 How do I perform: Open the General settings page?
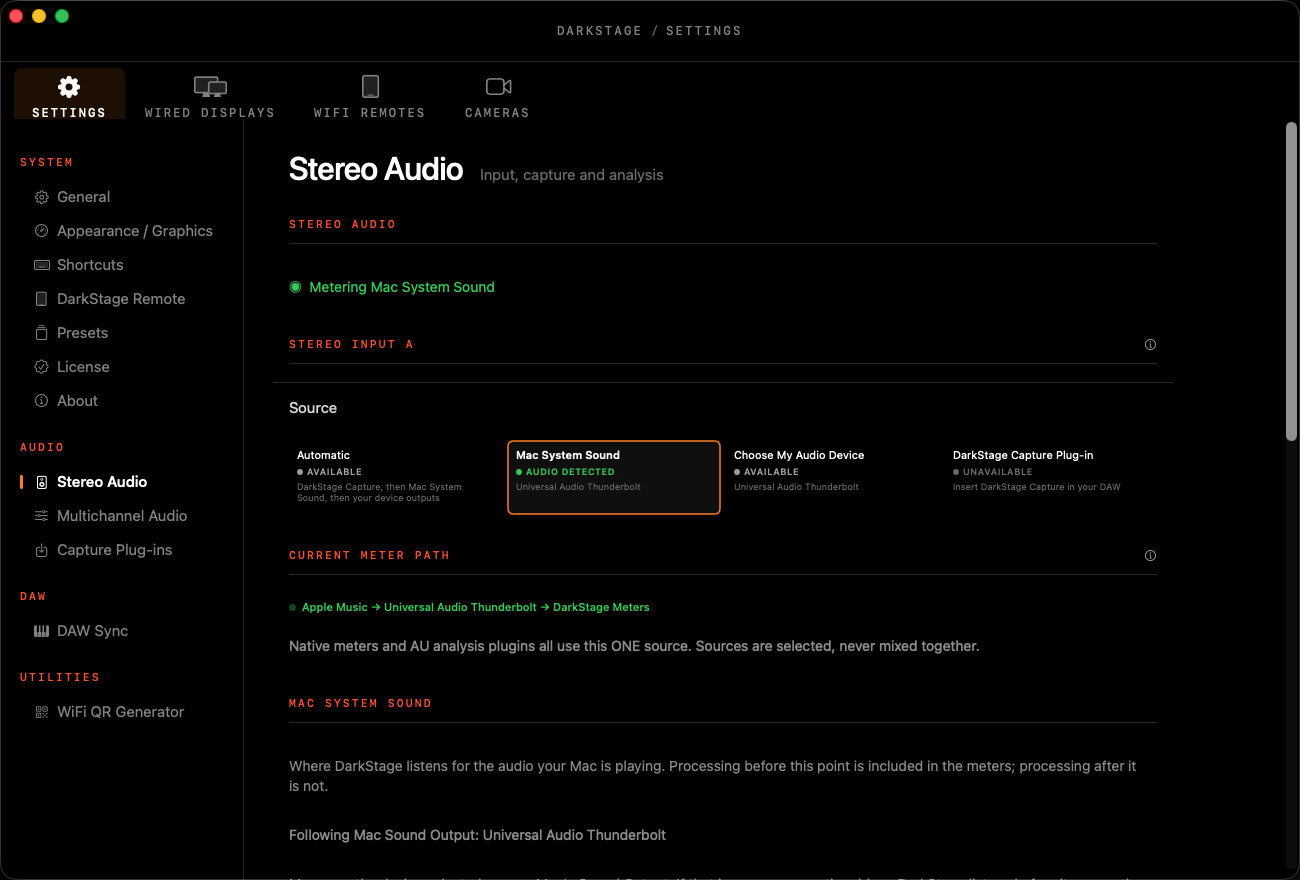pos(84,197)
